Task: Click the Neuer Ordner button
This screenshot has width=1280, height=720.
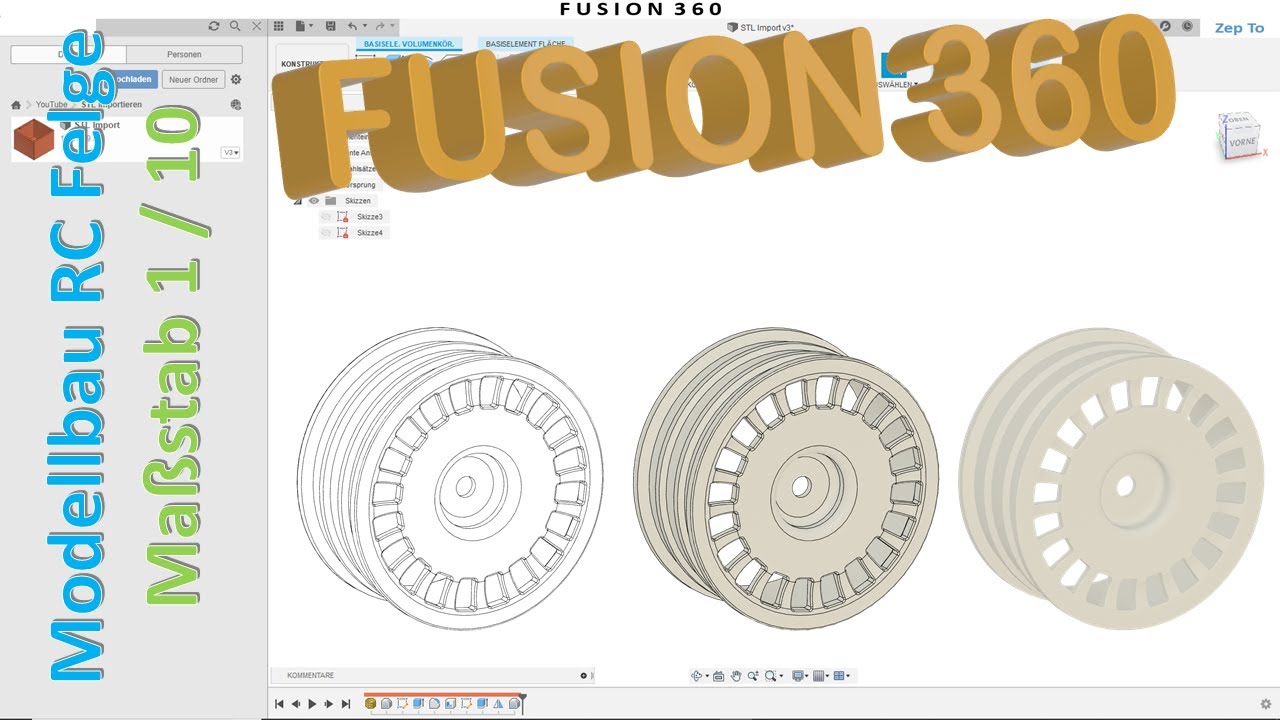Action: [x=193, y=79]
